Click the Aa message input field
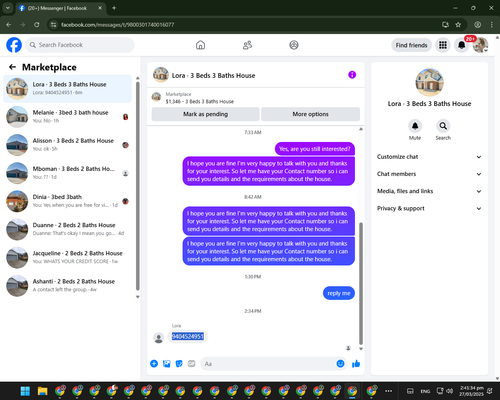500x400 pixels. coord(268,364)
